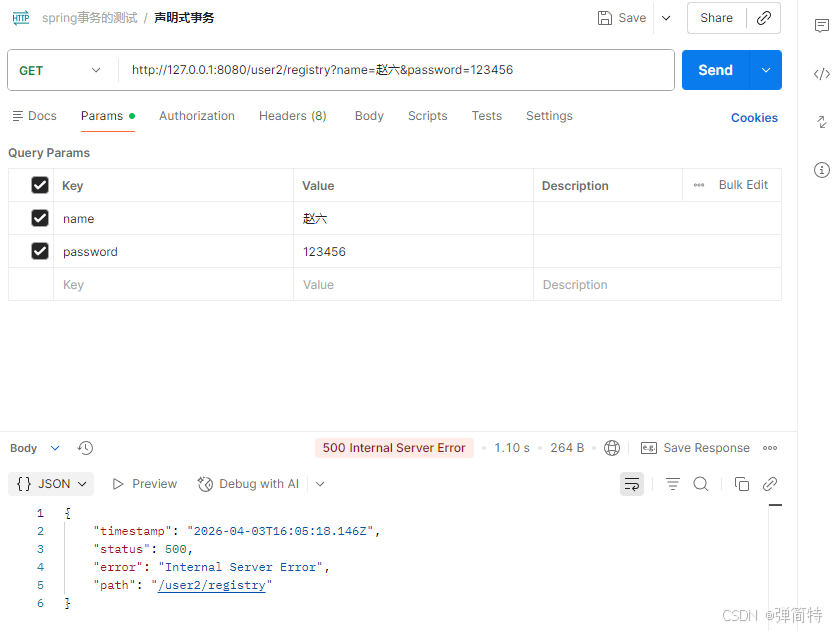Click the 264 B response size
834x631 pixels.
(567, 448)
